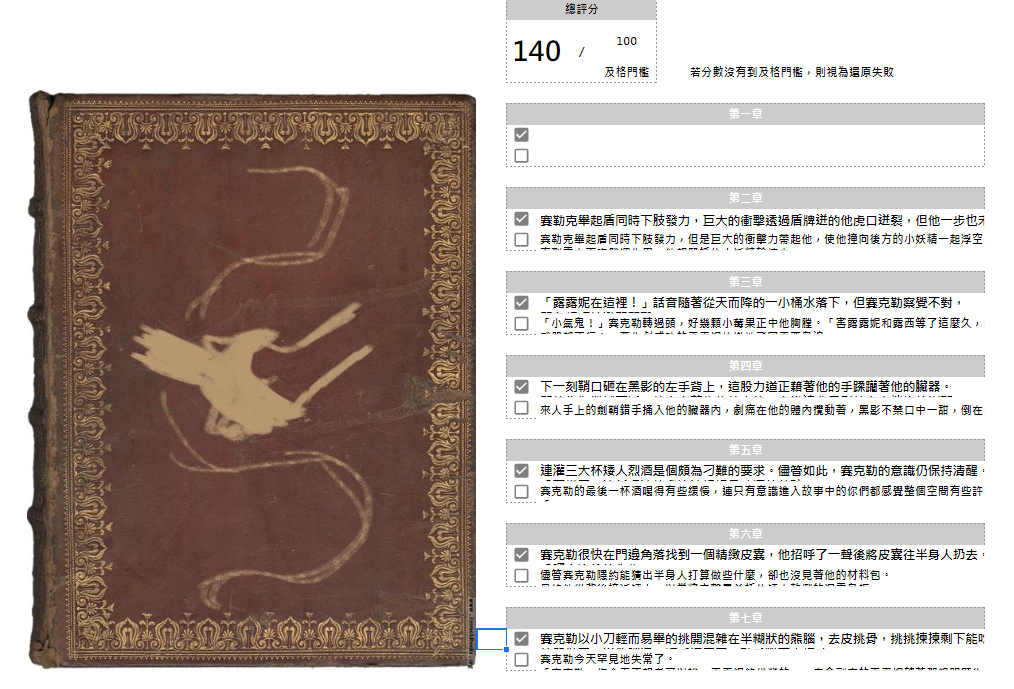
Task: Tick the unchecked second option in 第五章
Action: click(x=521, y=492)
